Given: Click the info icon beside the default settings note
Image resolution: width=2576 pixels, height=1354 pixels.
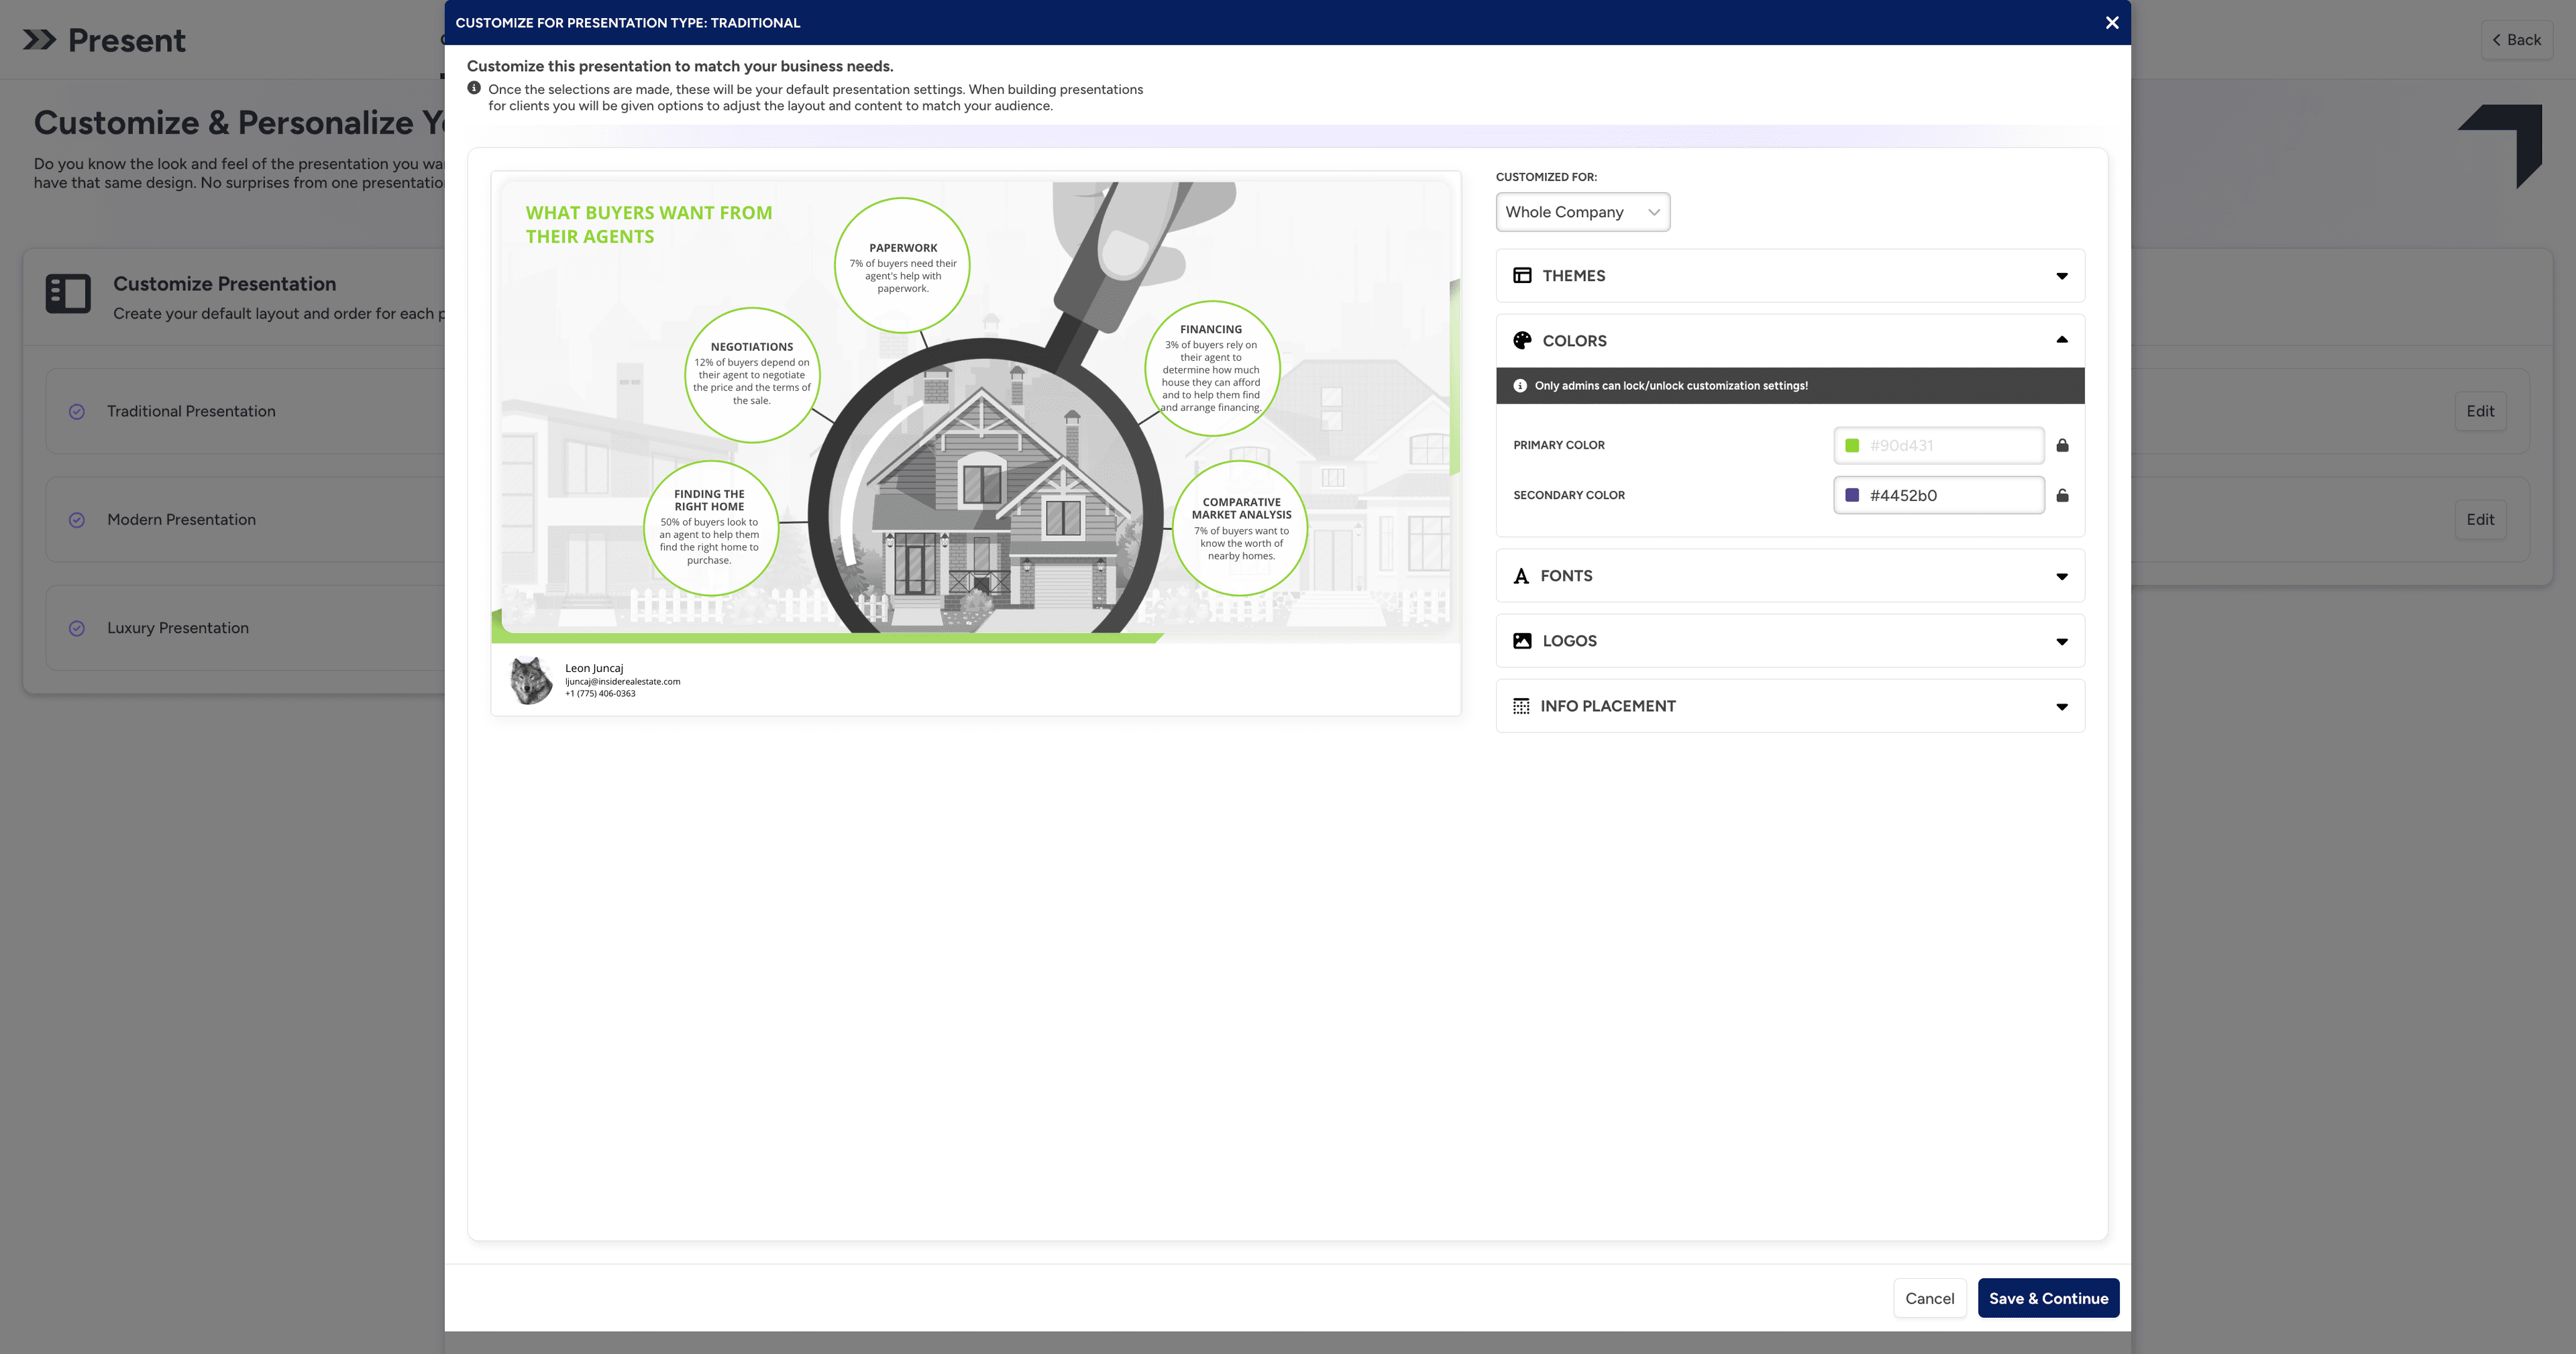Looking at the screenshot, I should tap(474, 88).
